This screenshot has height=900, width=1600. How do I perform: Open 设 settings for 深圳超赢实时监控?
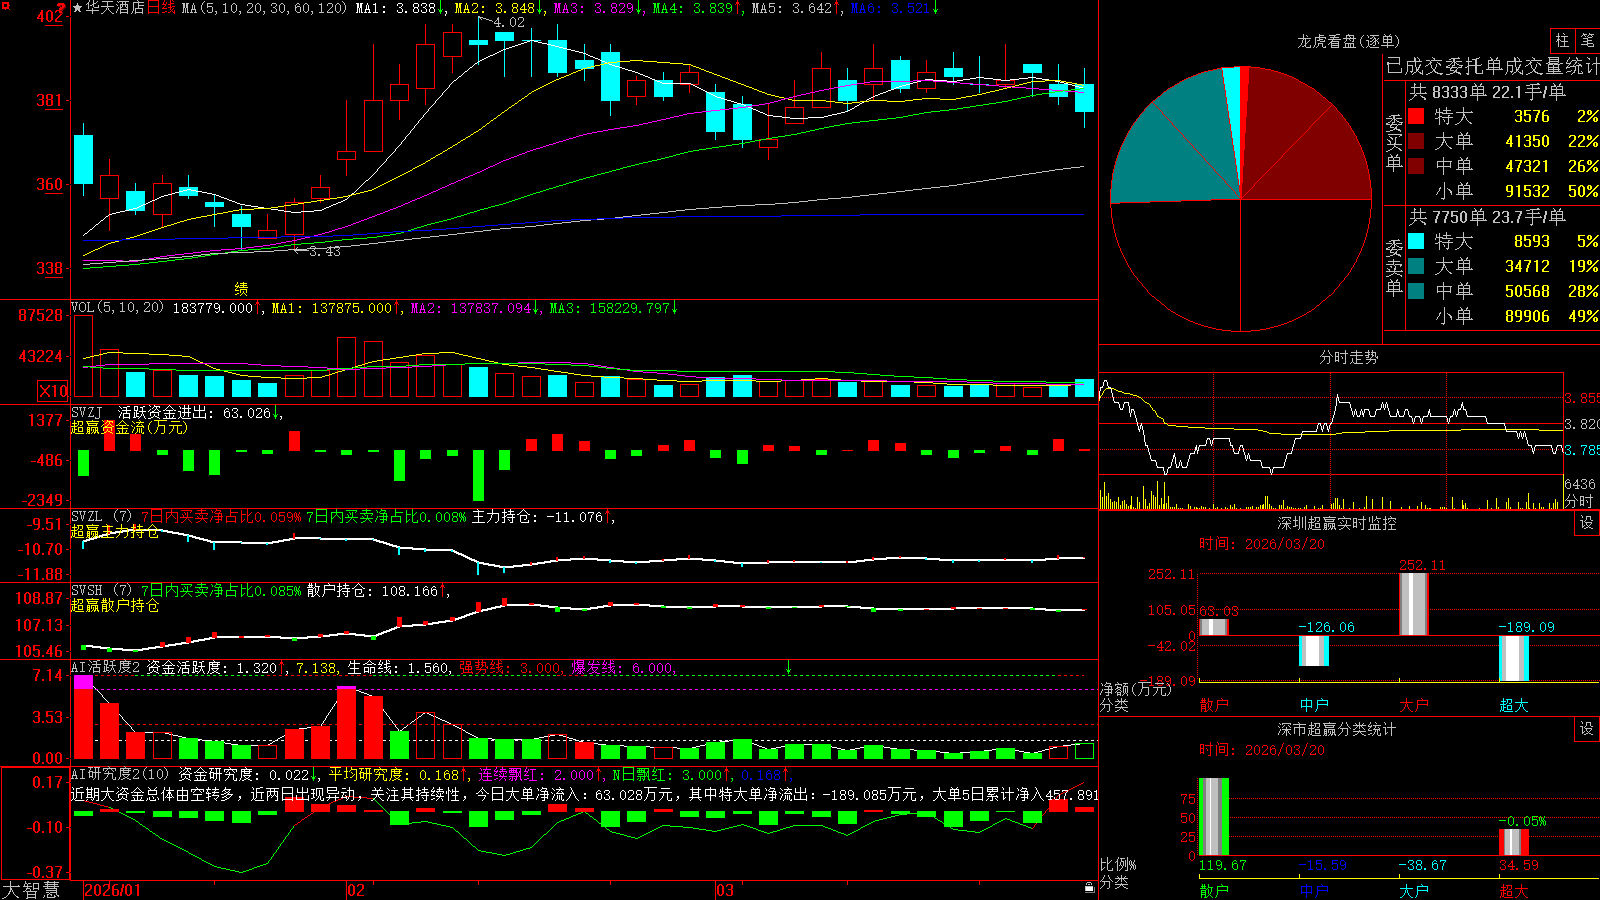(x=1587, y=523)
